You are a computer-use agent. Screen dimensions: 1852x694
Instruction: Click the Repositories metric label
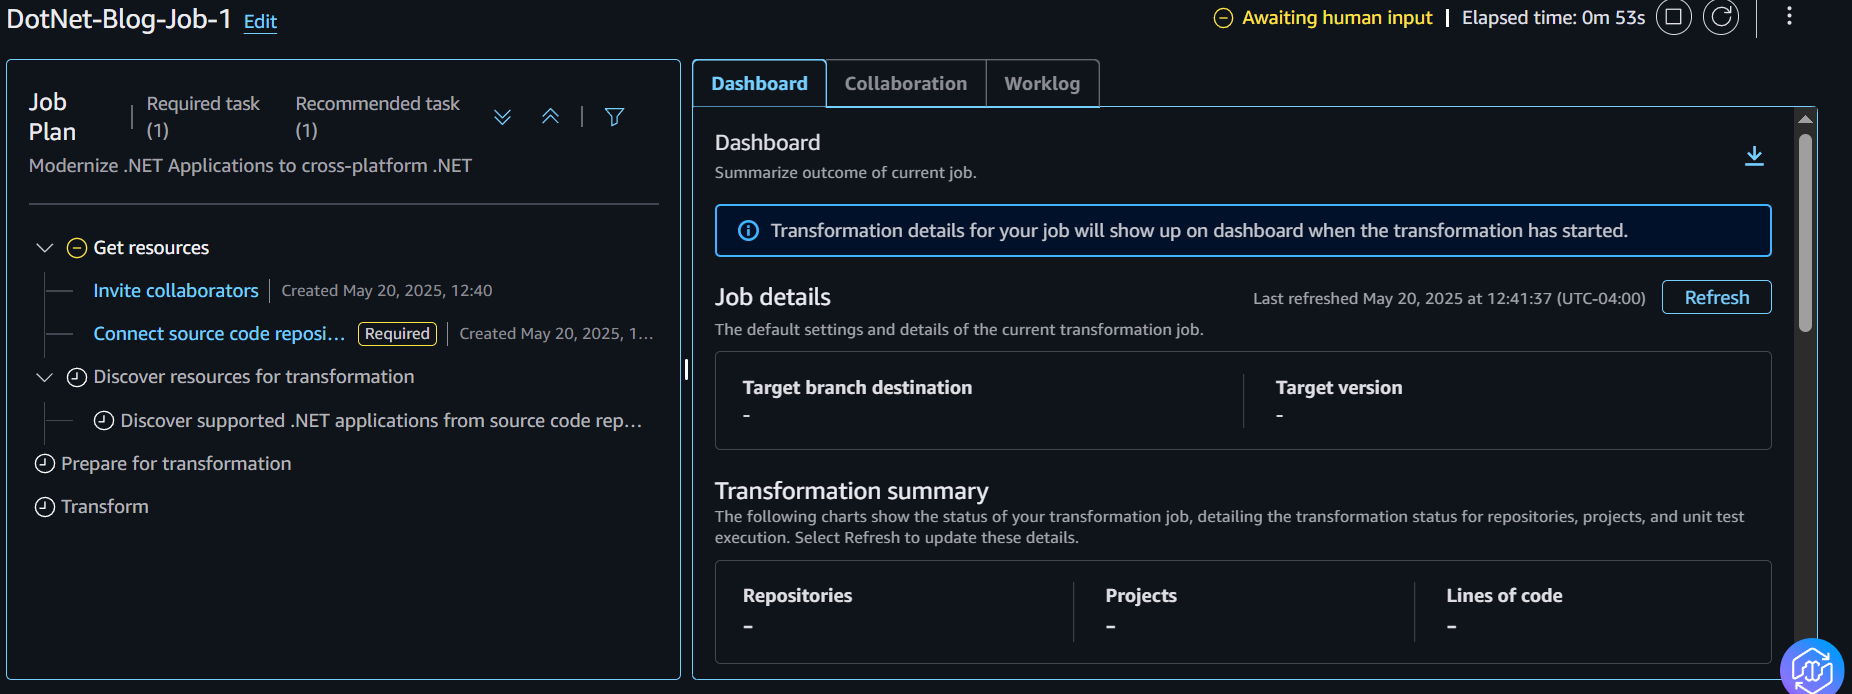pyautogui.click(x=797, y=596)
